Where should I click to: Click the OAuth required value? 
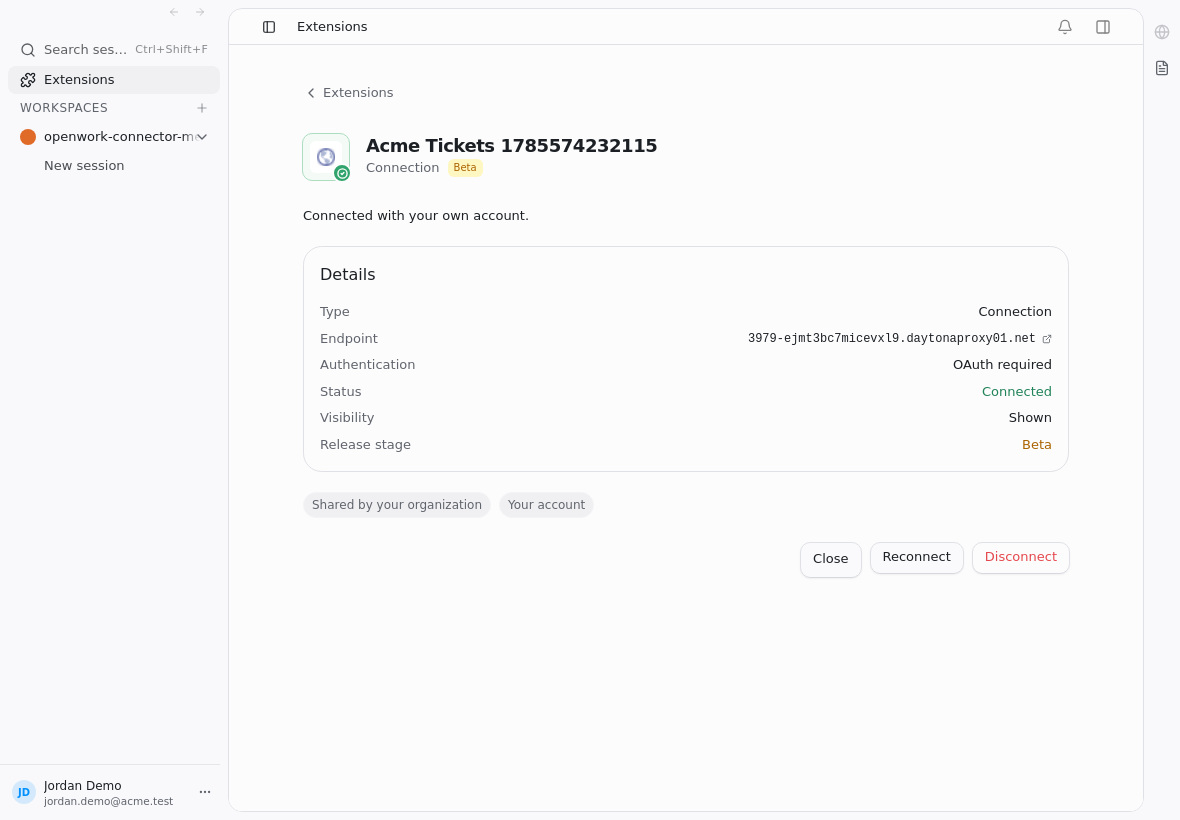click(1002, 365)
